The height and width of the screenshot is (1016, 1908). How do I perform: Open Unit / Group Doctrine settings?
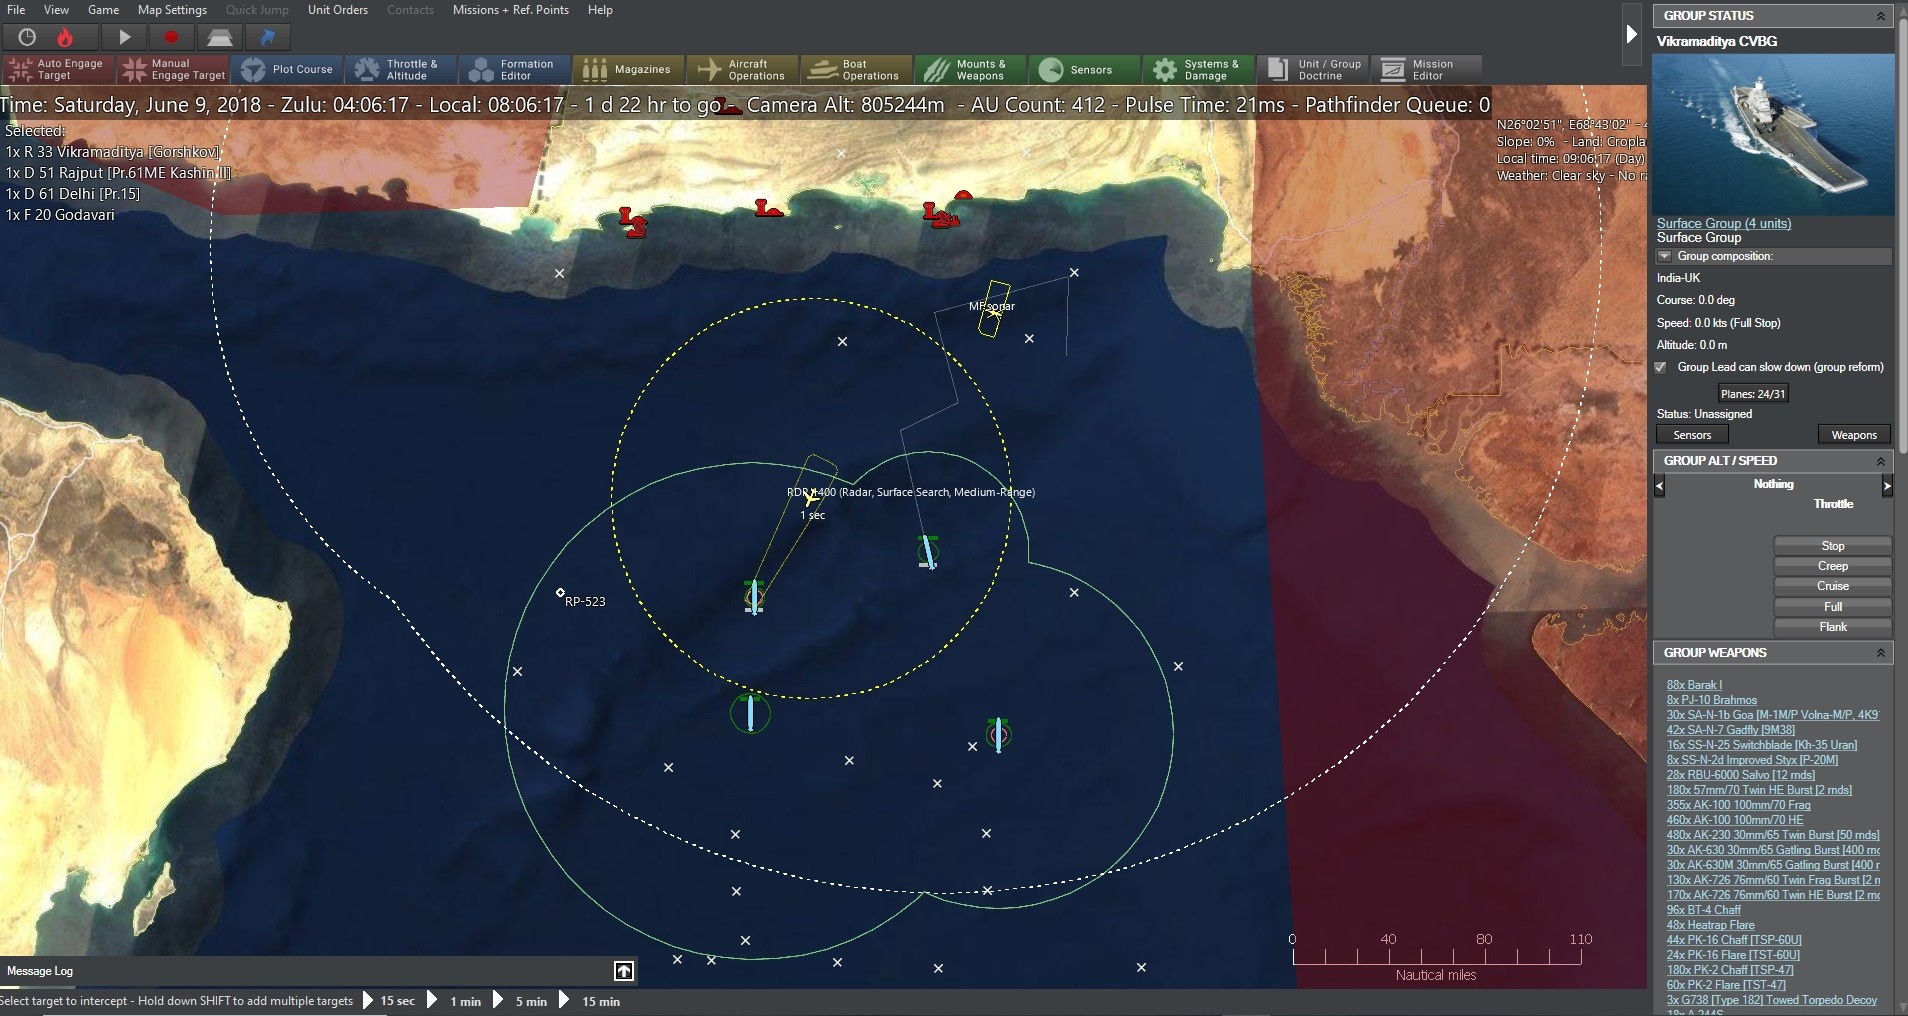[x=1313, y=69]
